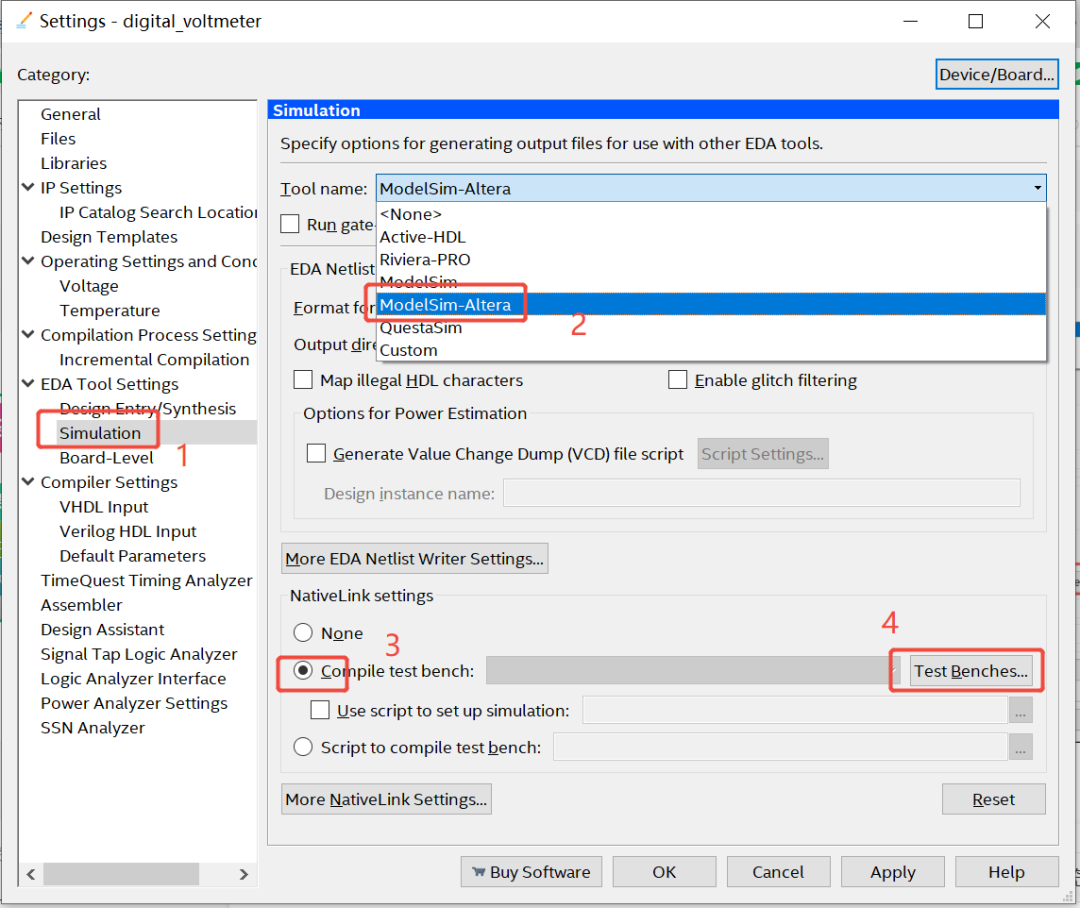Screen dimensions: 1080x908
Task: Select Verilog HDL Input category
Action: click(128, 531)
